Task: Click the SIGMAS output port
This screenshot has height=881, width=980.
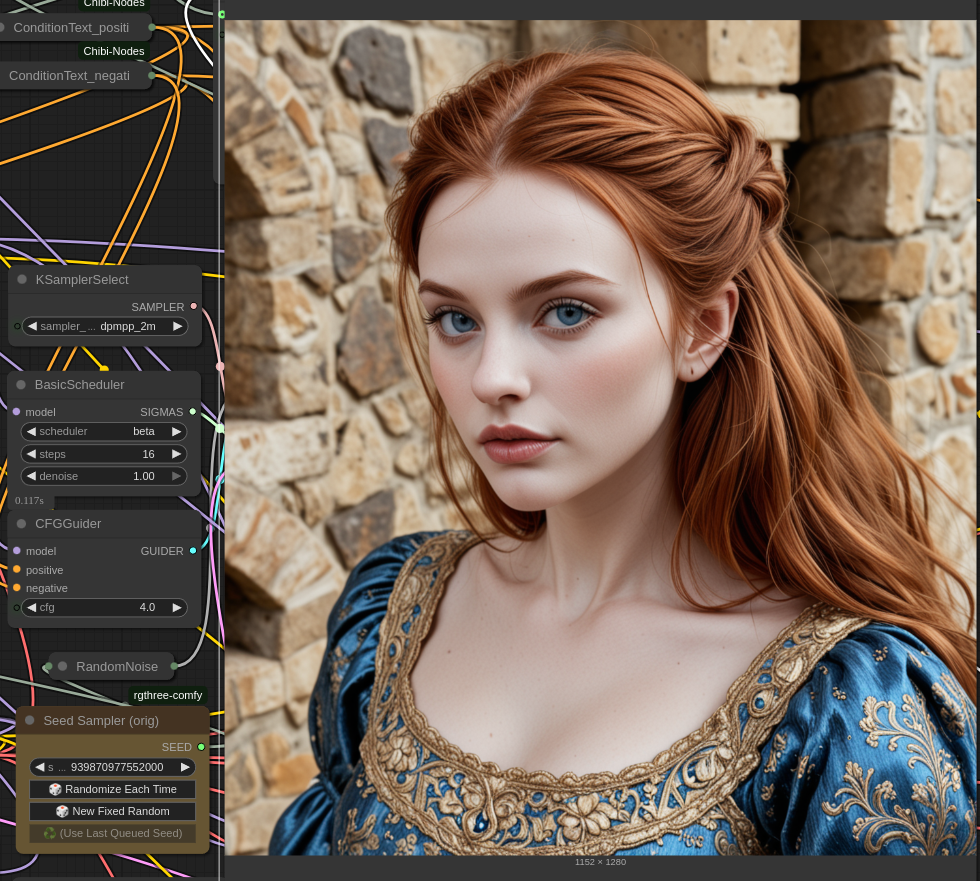Action: click(193, 412)
